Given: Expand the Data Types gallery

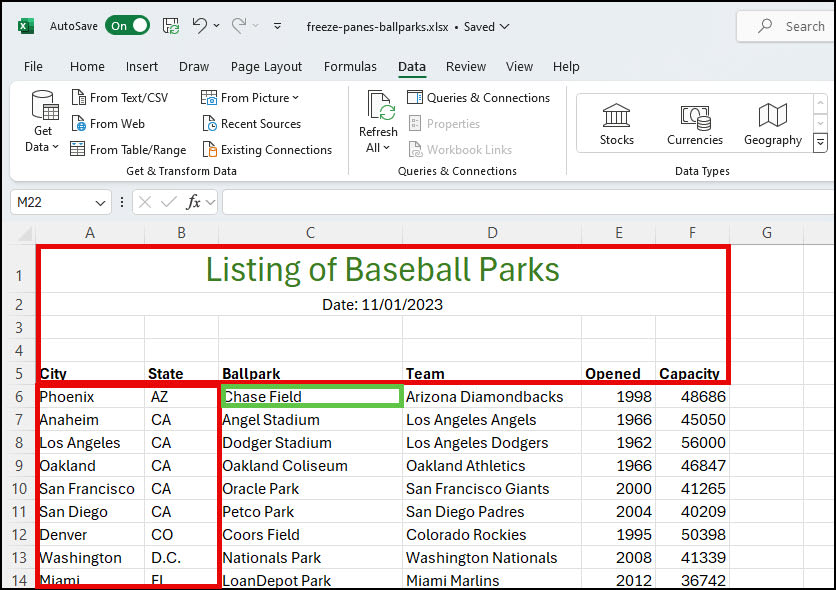Looking at the screenshot, I should pos(820,143).
